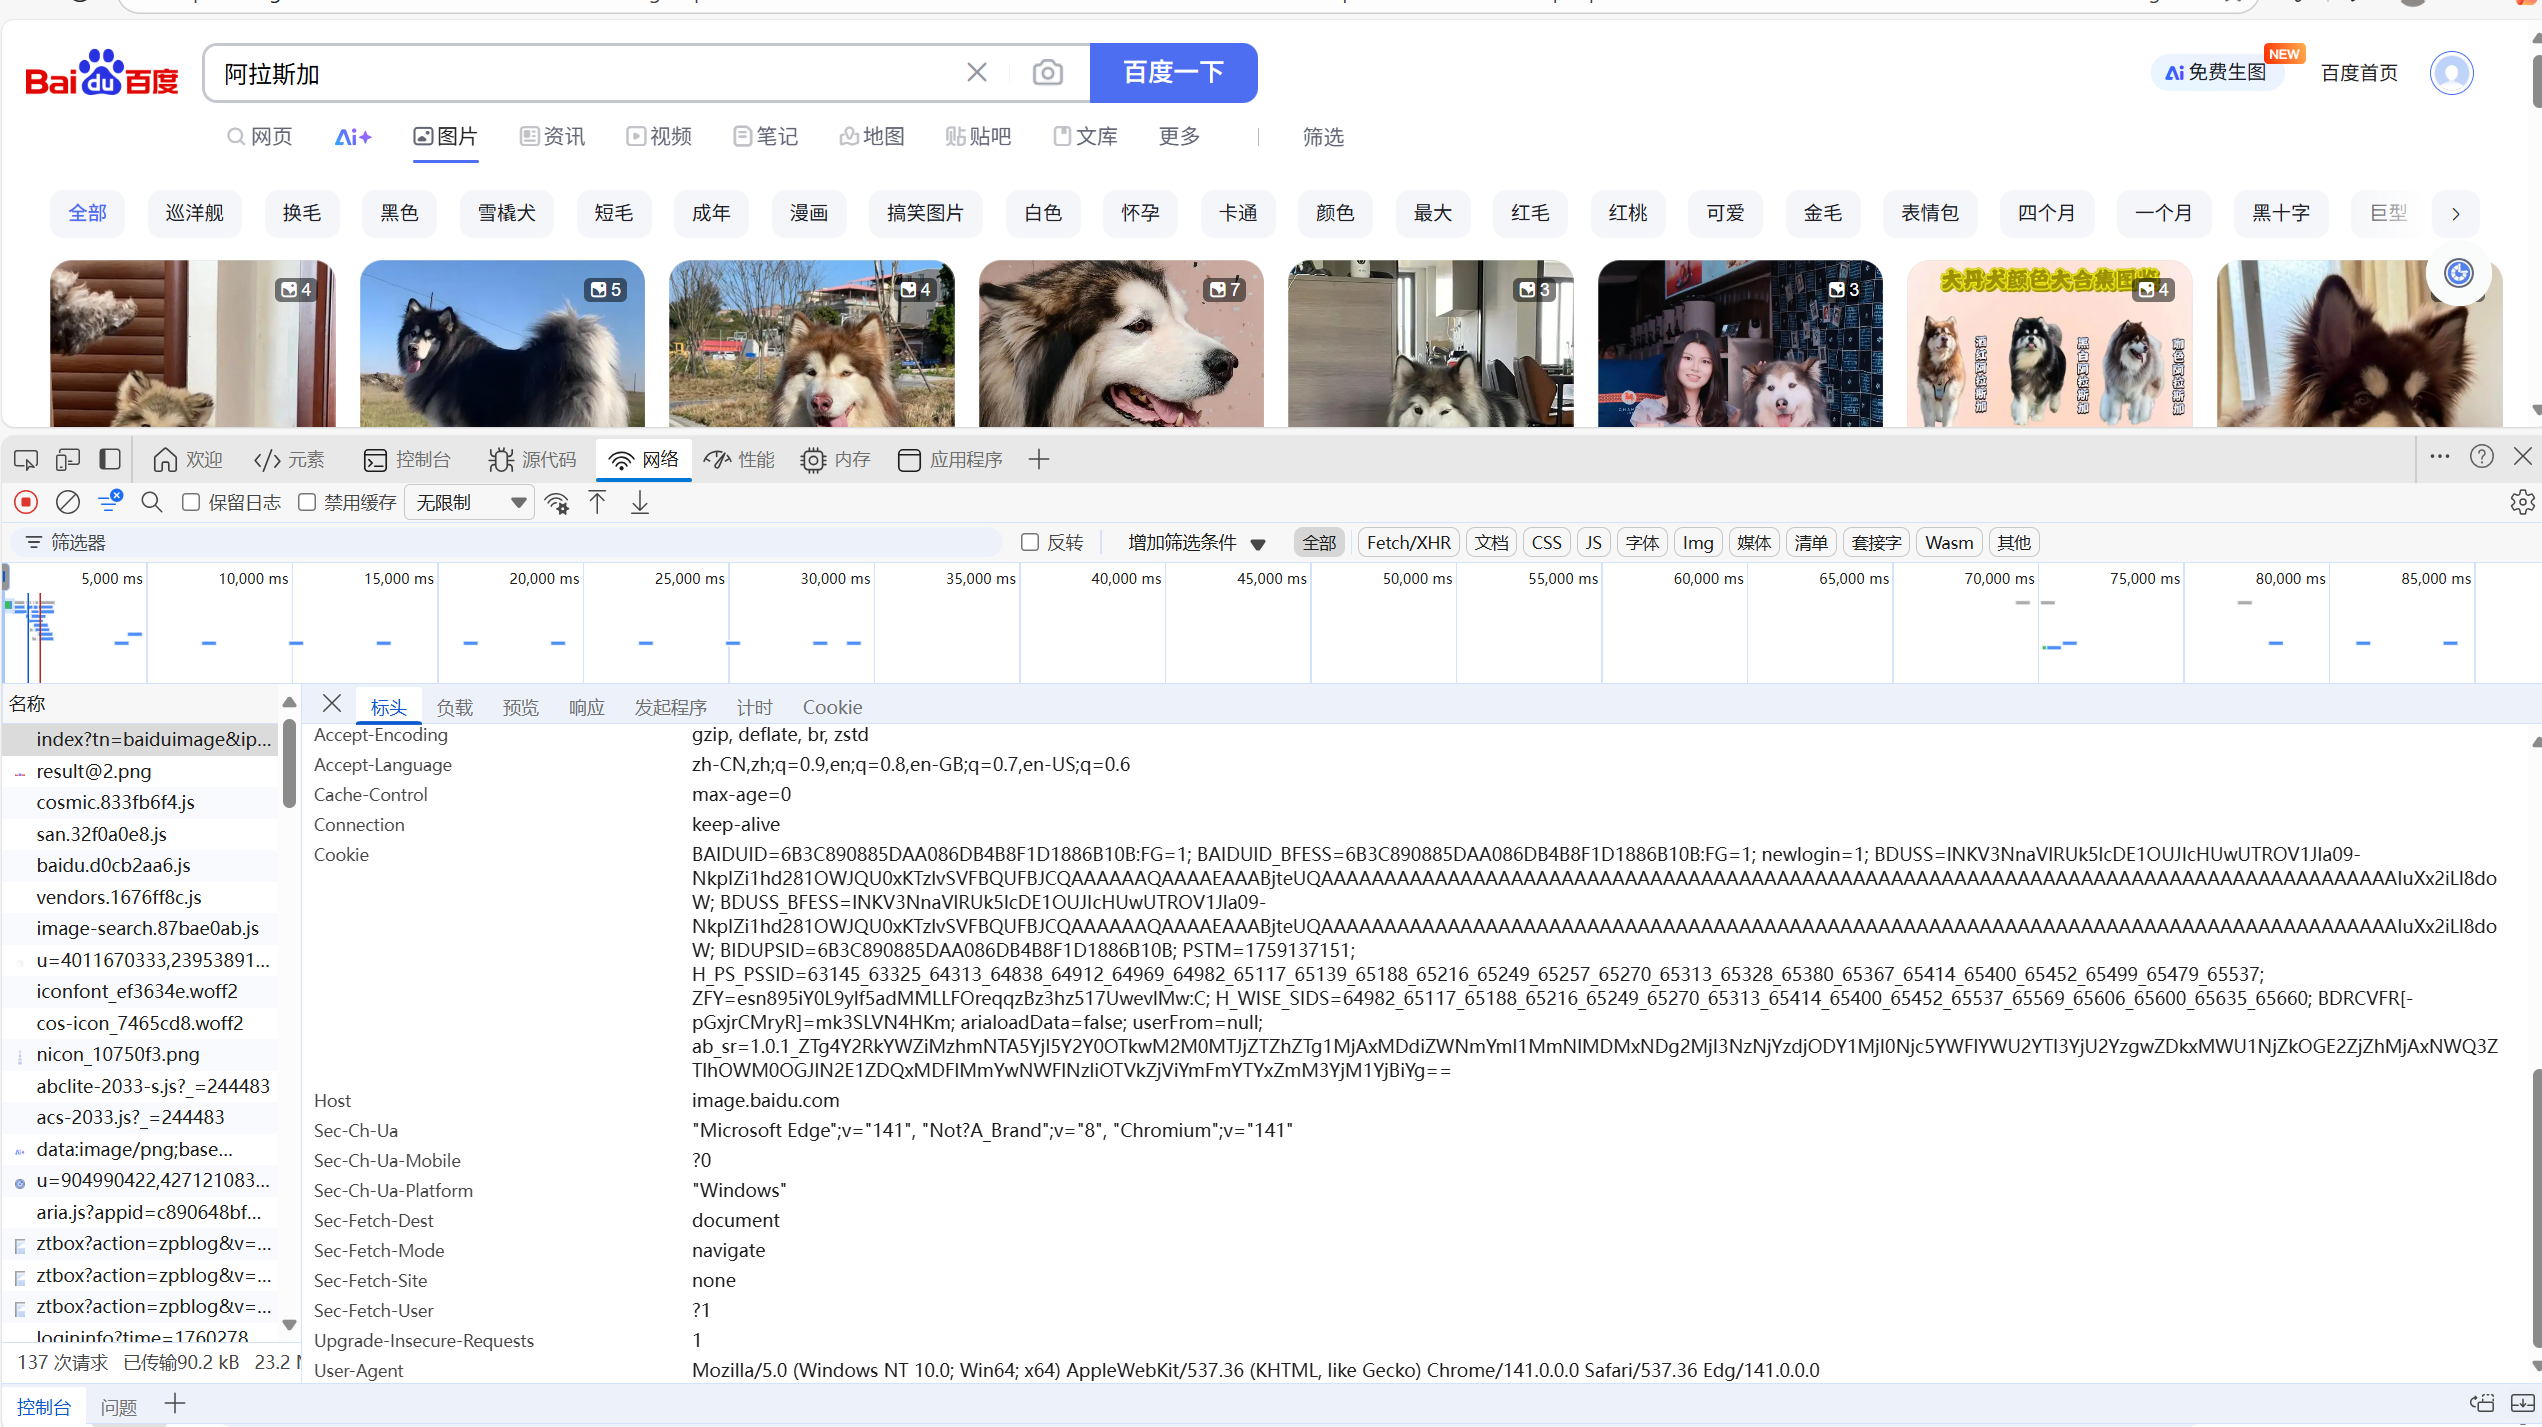The image size is (2542, 1427).
Task: Click the network conditions wifi-gear icon
Action: pos(557,502)
